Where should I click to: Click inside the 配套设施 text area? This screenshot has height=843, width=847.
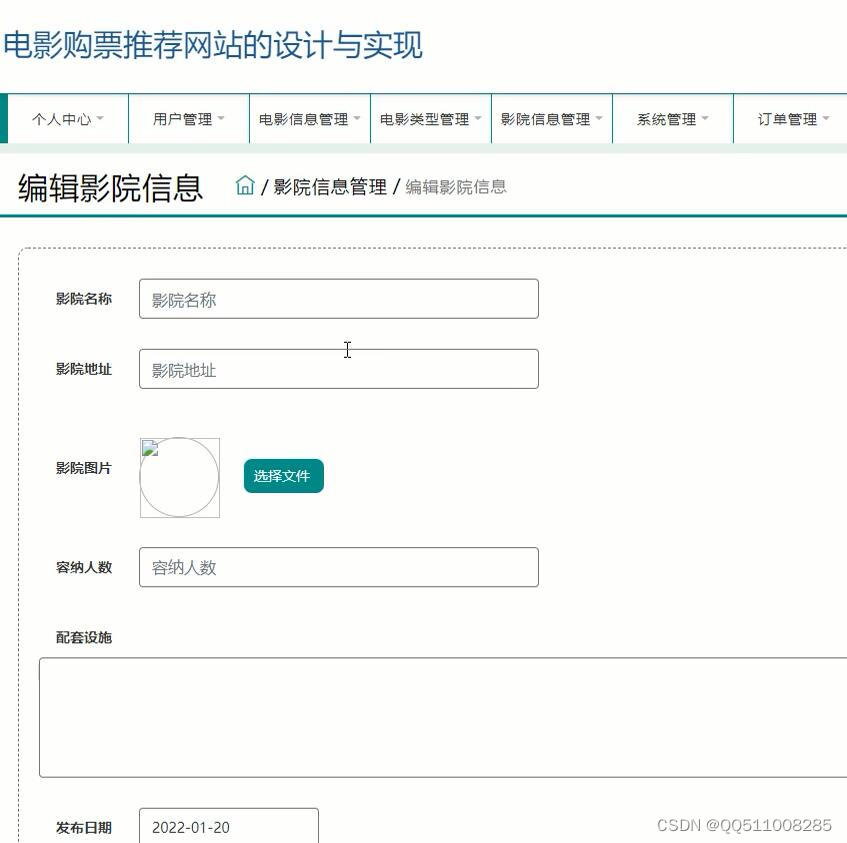pyautogui.click(x=443, y=717)
